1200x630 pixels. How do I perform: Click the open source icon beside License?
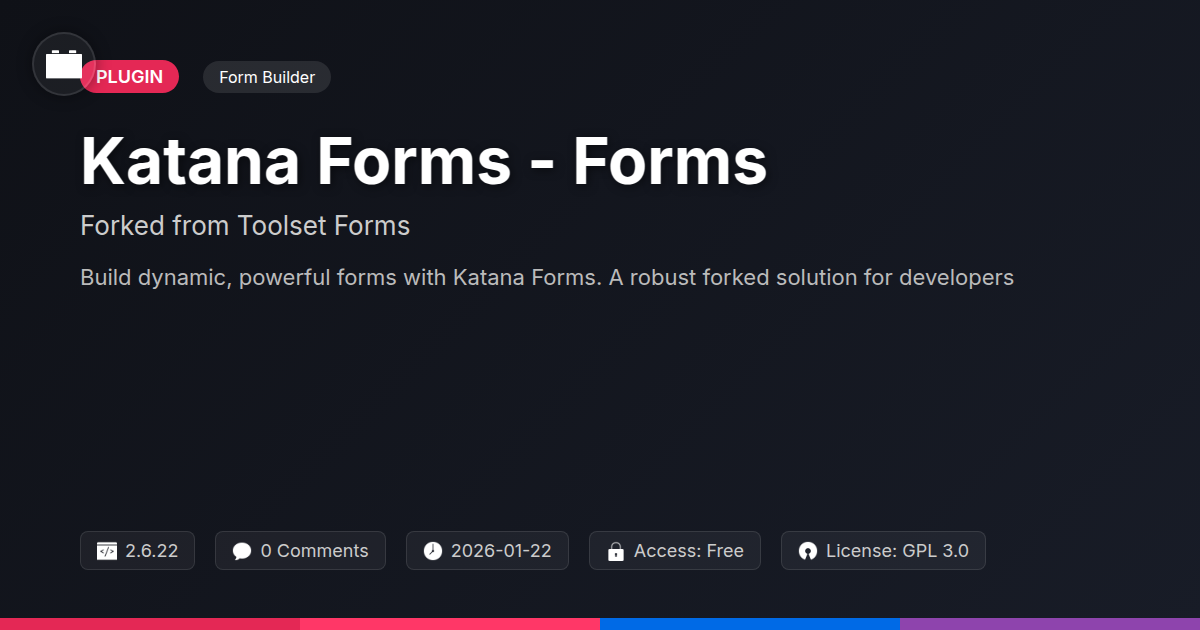808,551
